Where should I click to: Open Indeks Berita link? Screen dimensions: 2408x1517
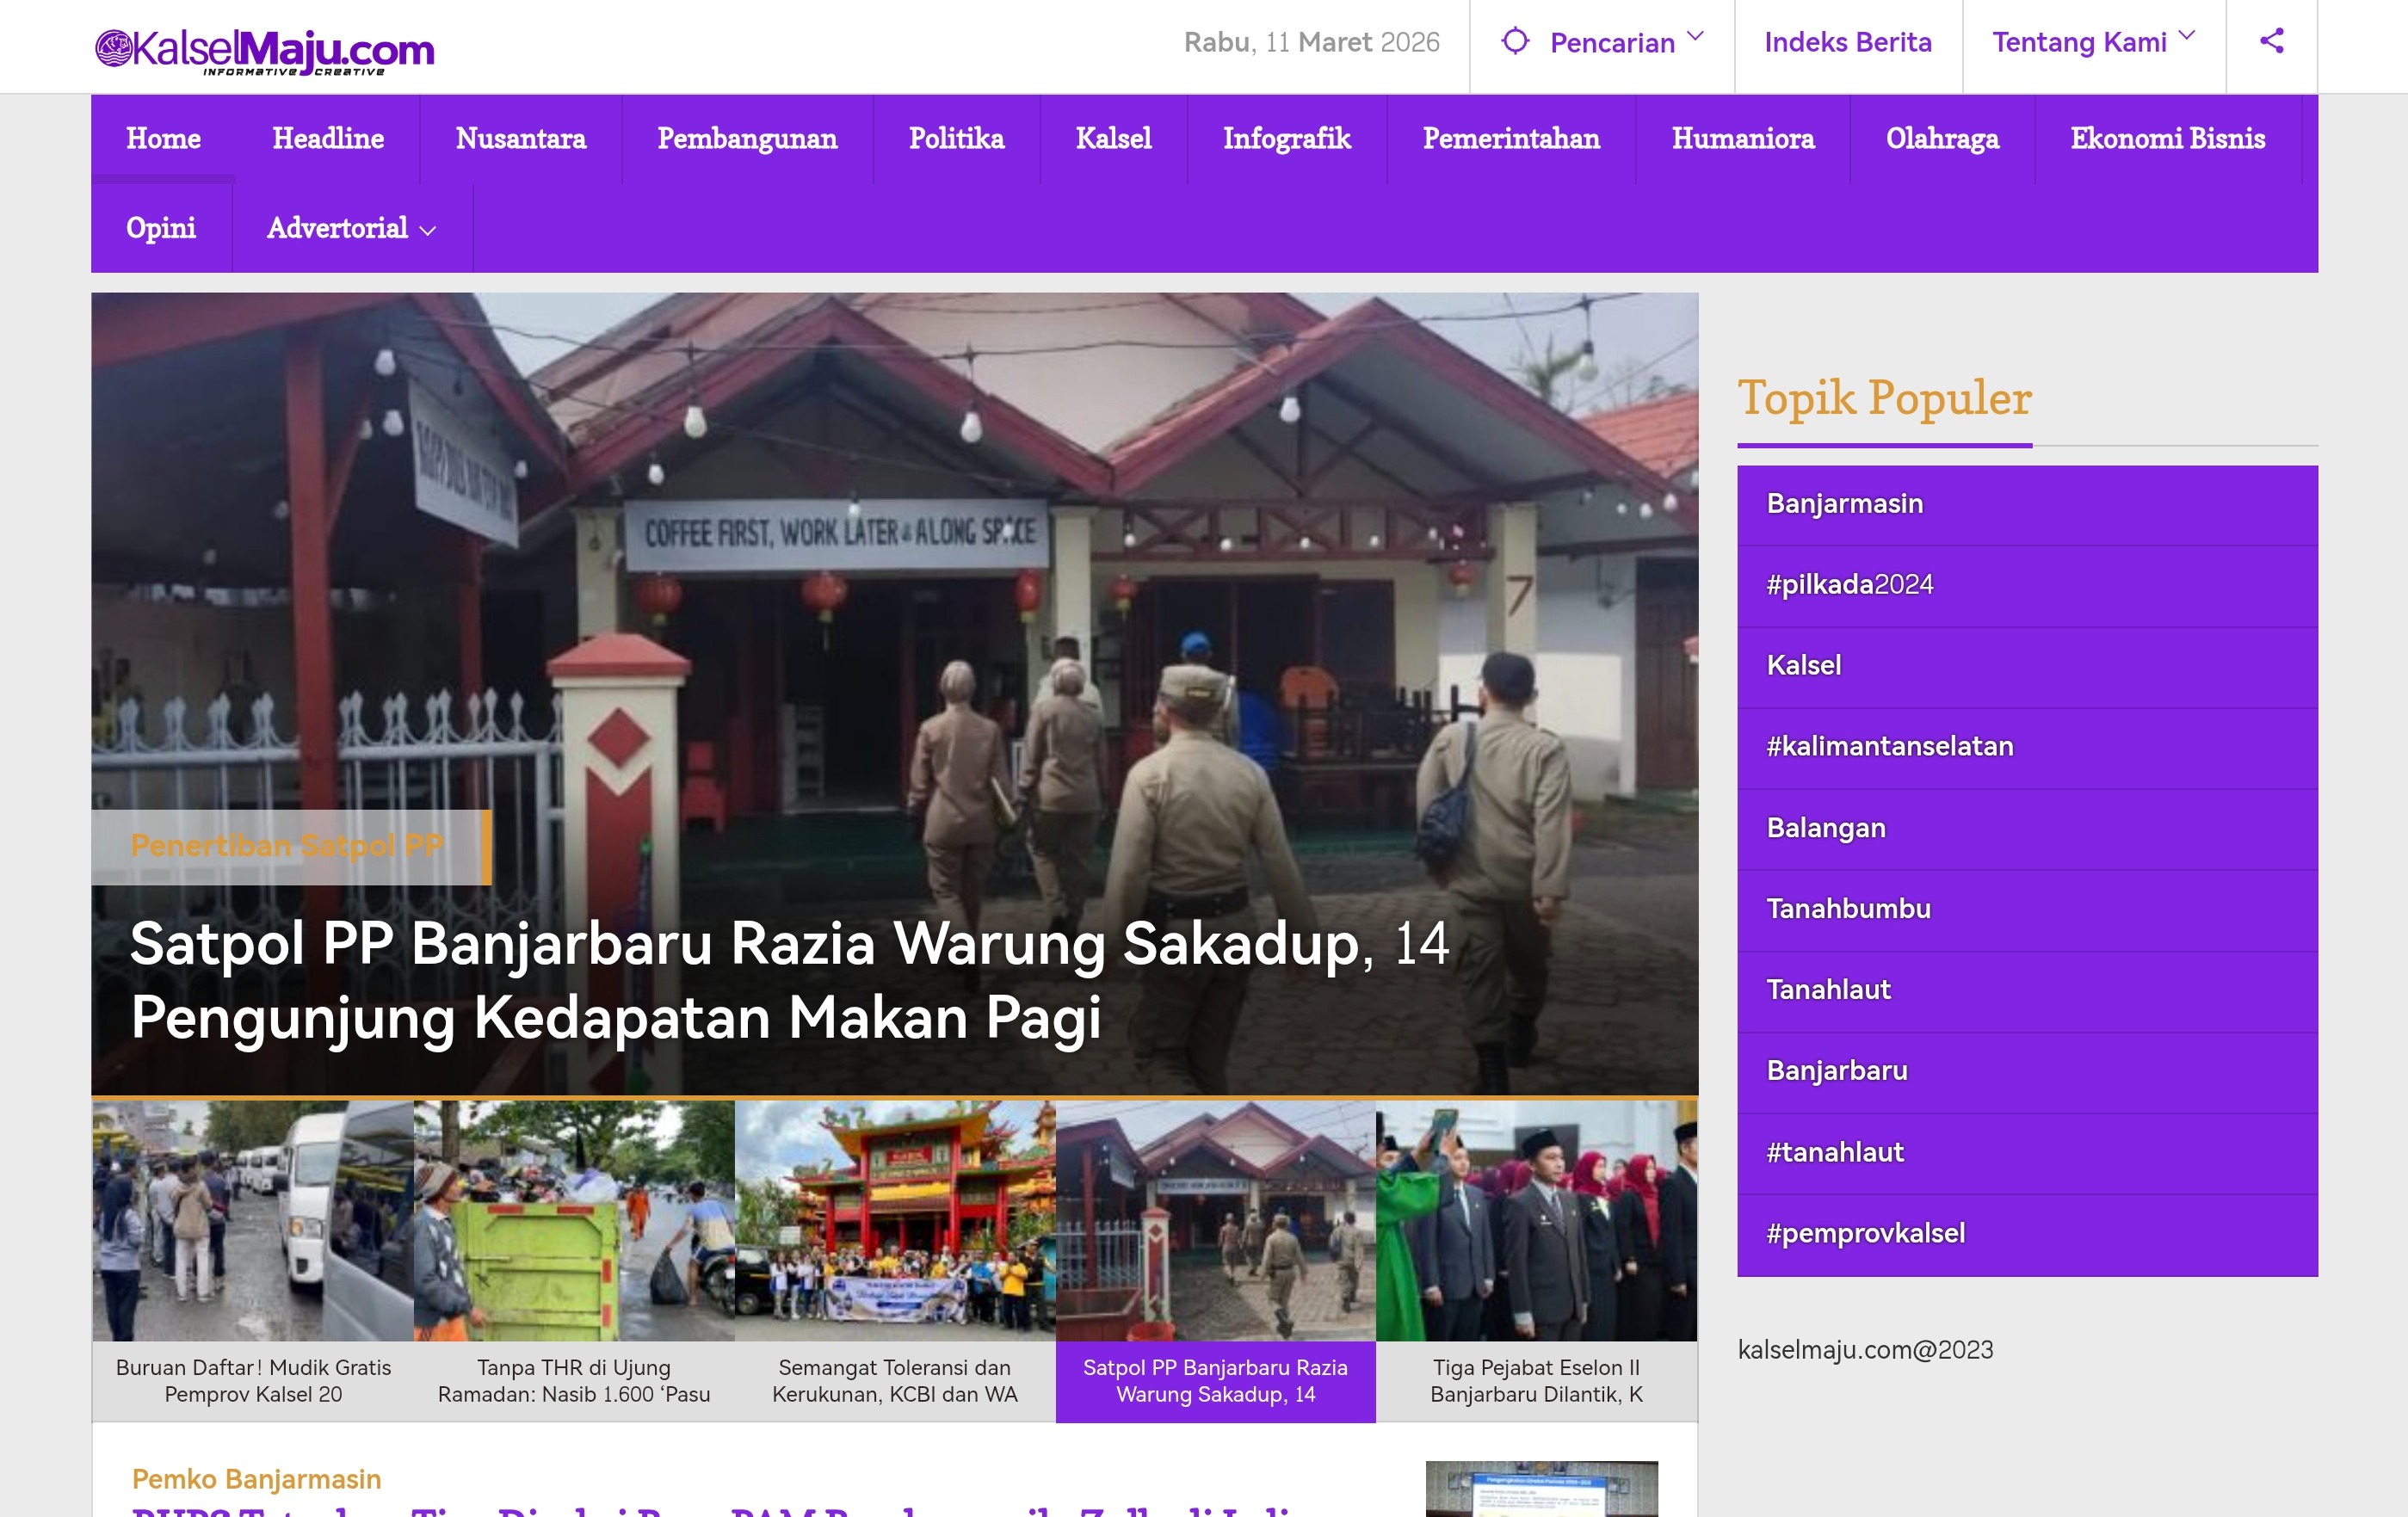coord(1847,42)
